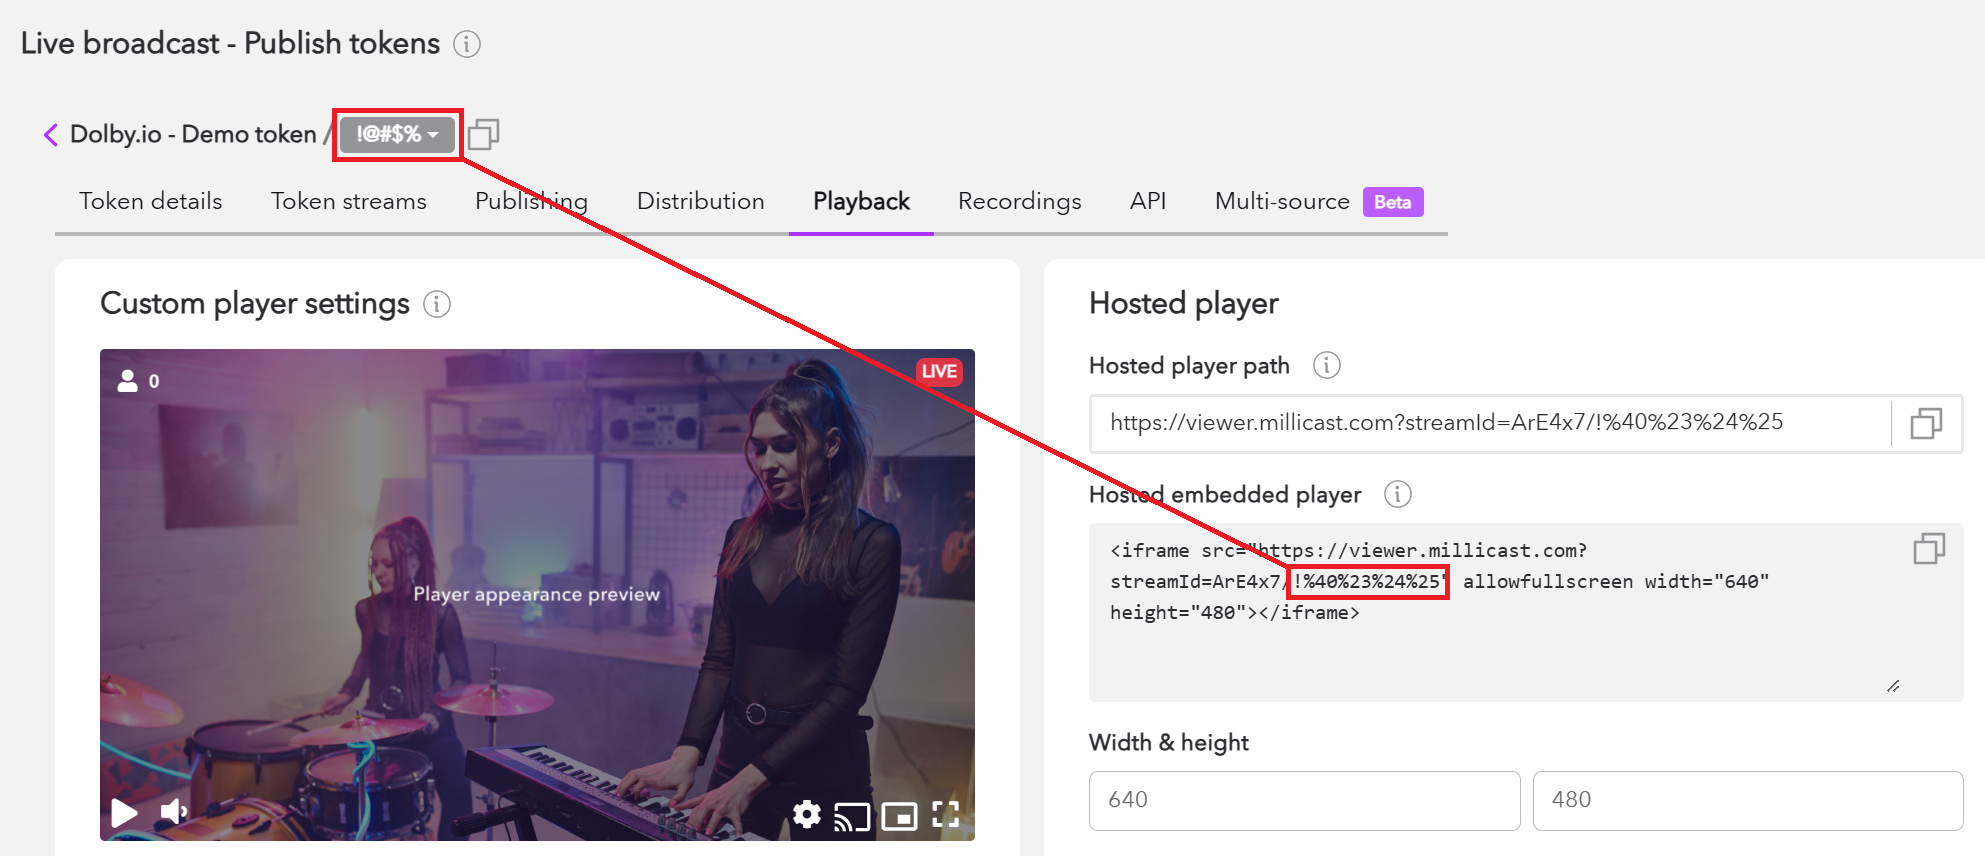Enter fullscreen in player preview
This screenshot has width=1985, height=856.
tap(946, 815)
